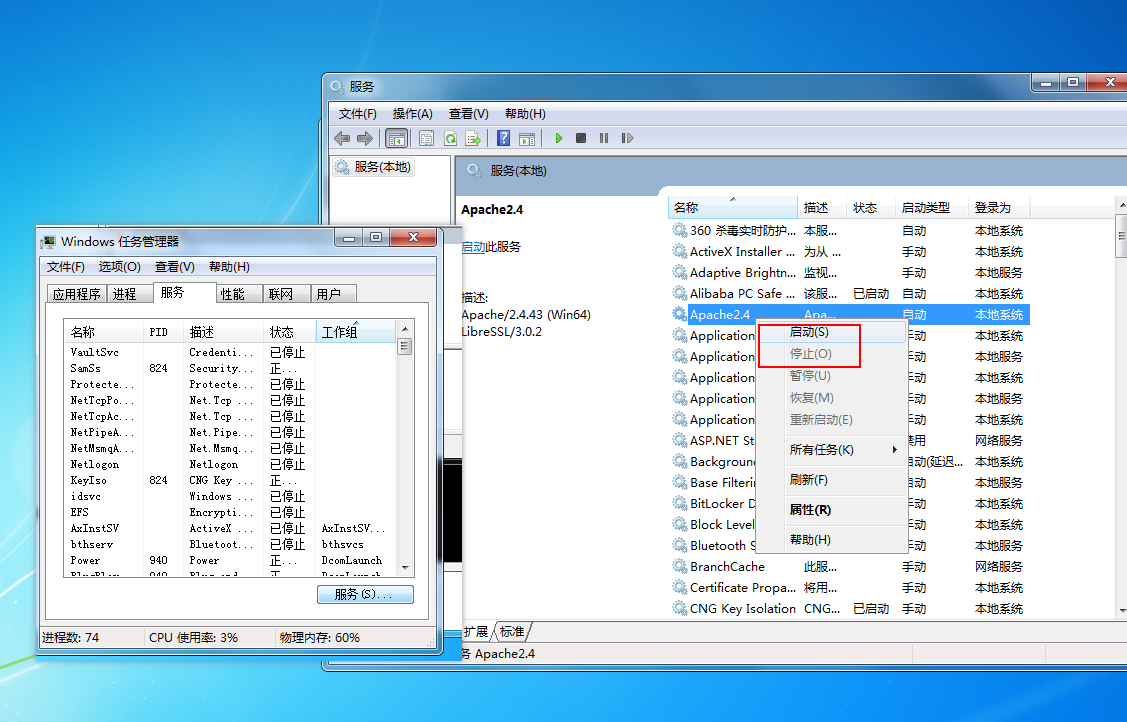
Task: Click the Task Manager title bar icon
Action: click(49, 241)
